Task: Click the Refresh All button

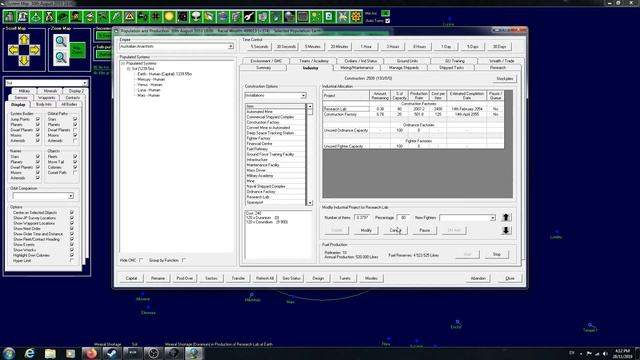Action: 265,278
